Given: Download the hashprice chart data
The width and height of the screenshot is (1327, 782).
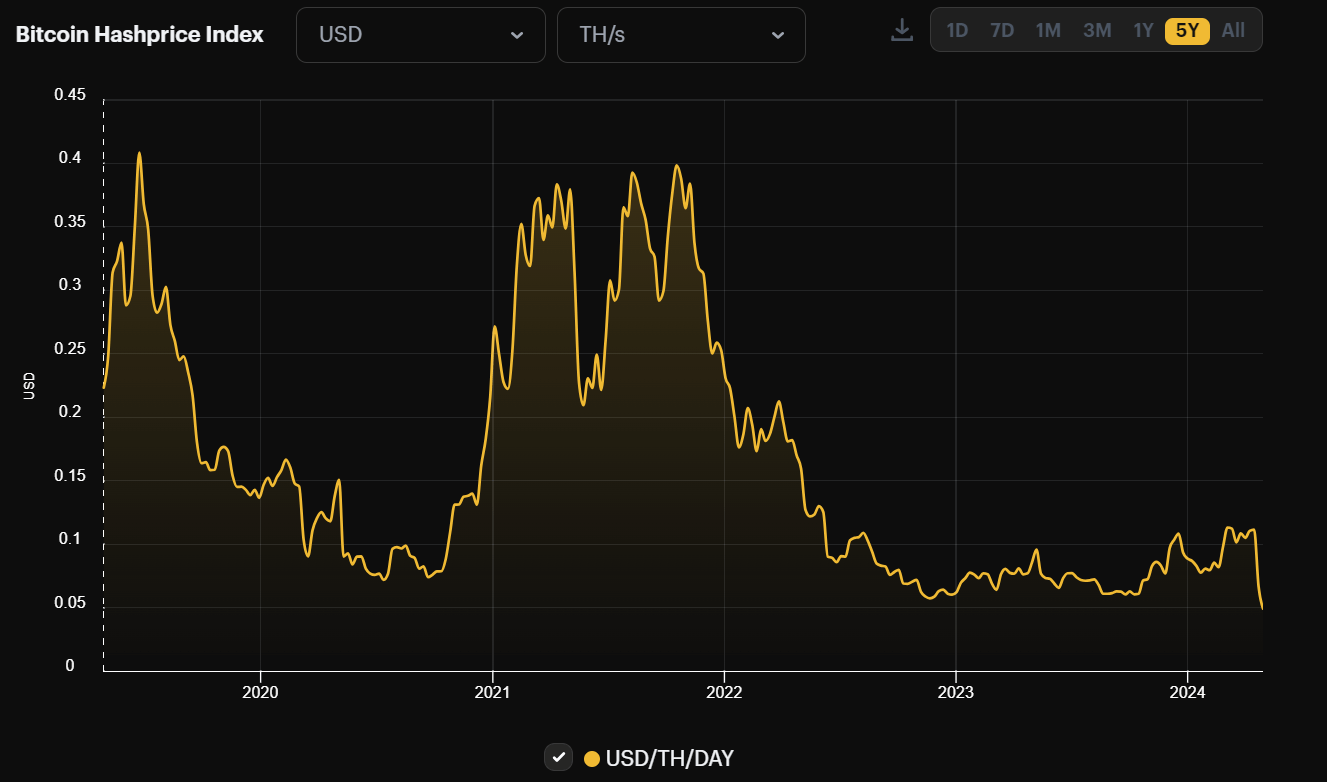Looking at the screenshot, I should point(902,30).
